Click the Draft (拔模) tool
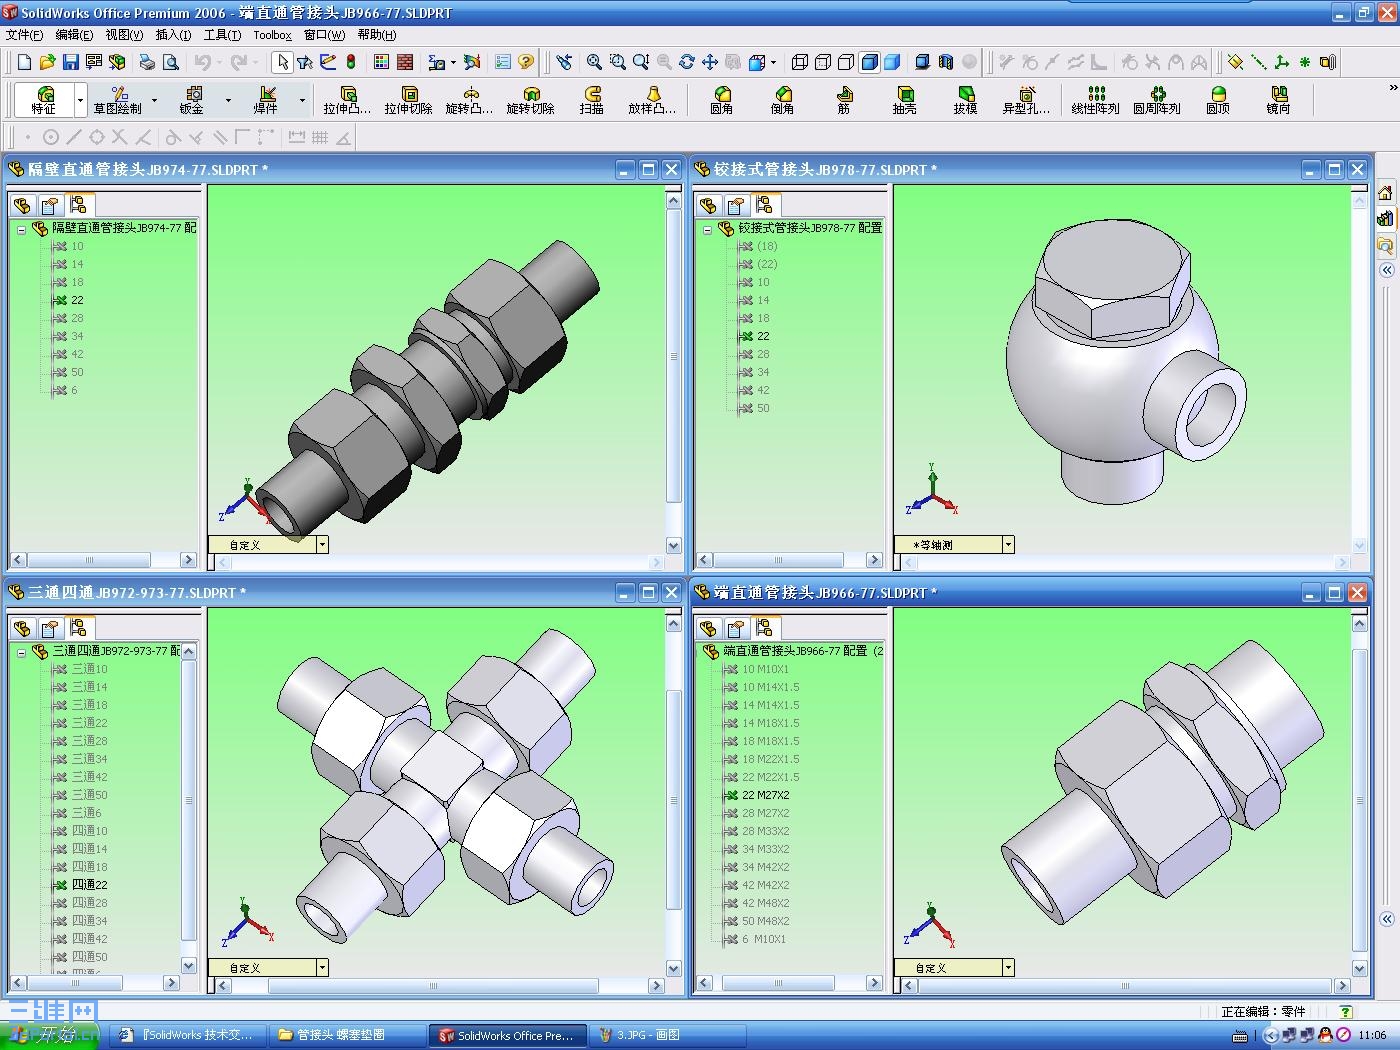The image size is (1400, 1050). [x=965, y=99]
